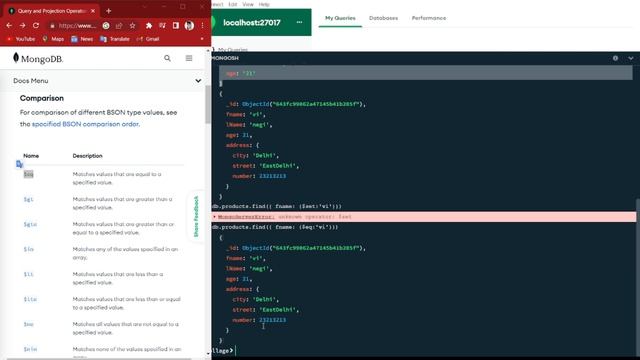Click the Share Feedback side button

tap(196, 216)
